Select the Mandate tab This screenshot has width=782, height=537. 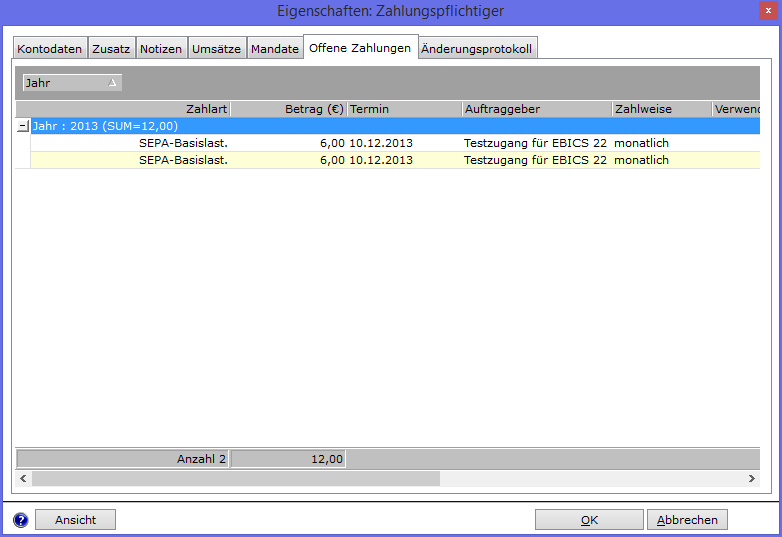click(x=275, y=49)
